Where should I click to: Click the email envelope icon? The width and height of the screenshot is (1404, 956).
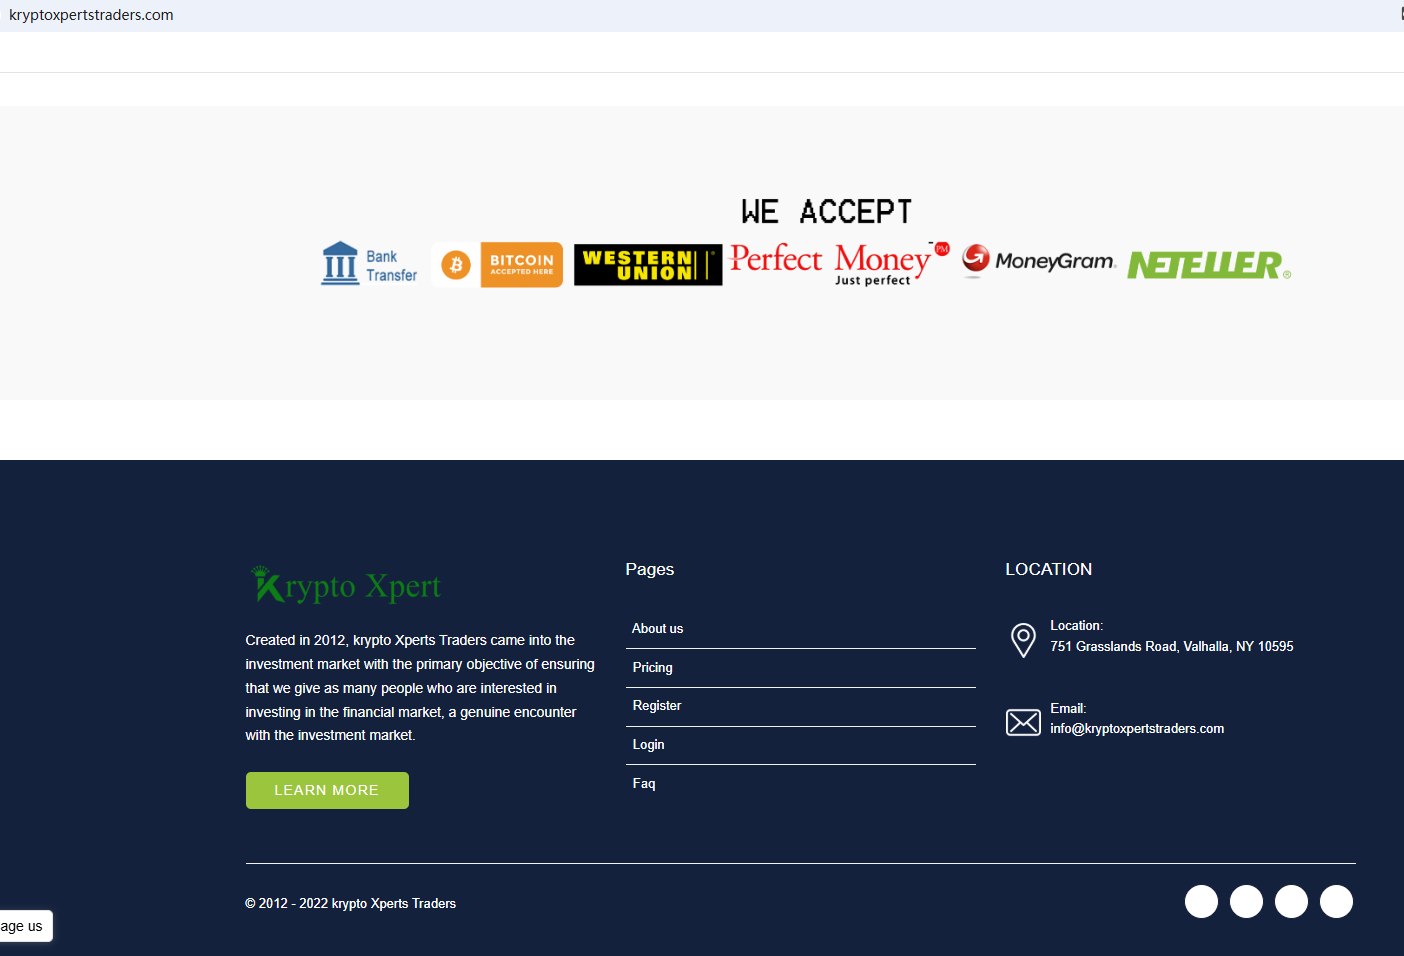coord(1023,721)
